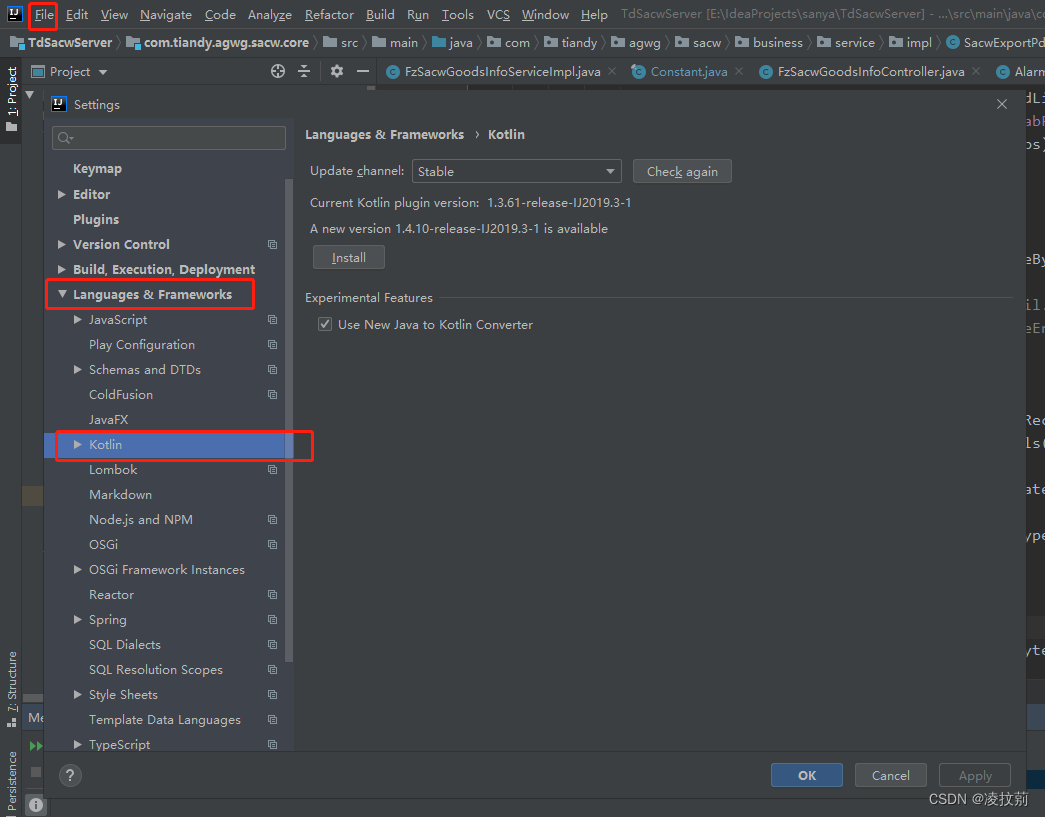Expand the Version Control settings node
The width and height of the screenshot is (1045, 817).
pyautogui.click(x=62, y=245)
